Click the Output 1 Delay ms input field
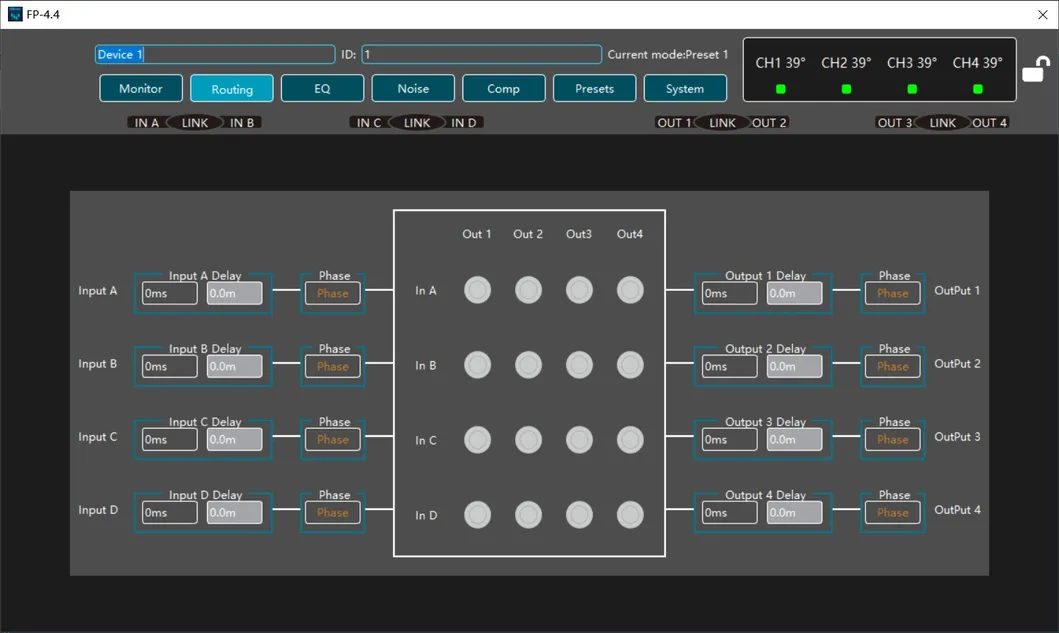The height and width of the screenshot is (633, 1059). (728, 293)
